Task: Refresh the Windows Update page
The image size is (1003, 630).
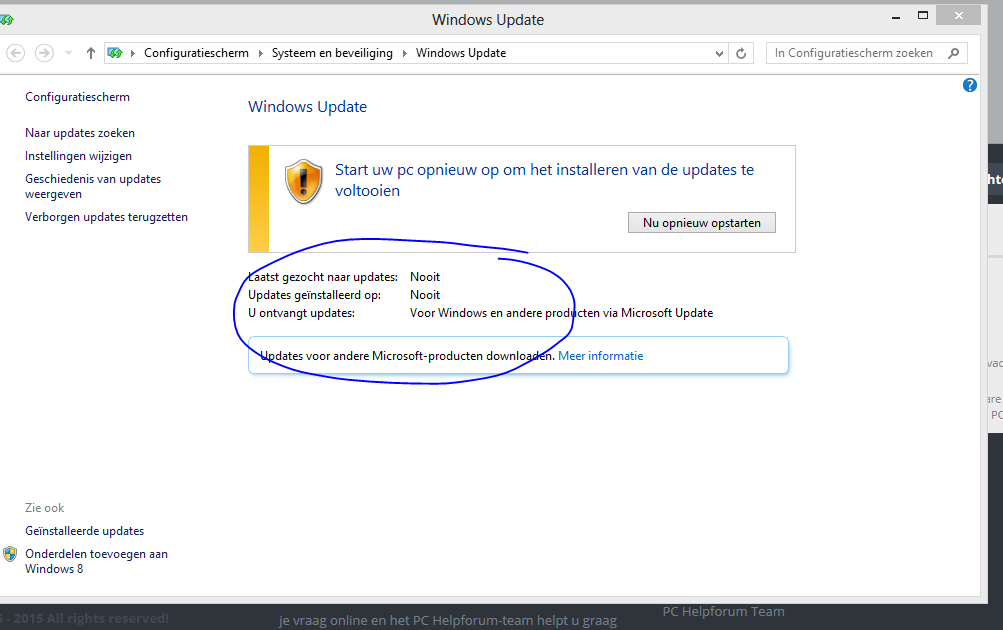Action: [x=741, y=54]
